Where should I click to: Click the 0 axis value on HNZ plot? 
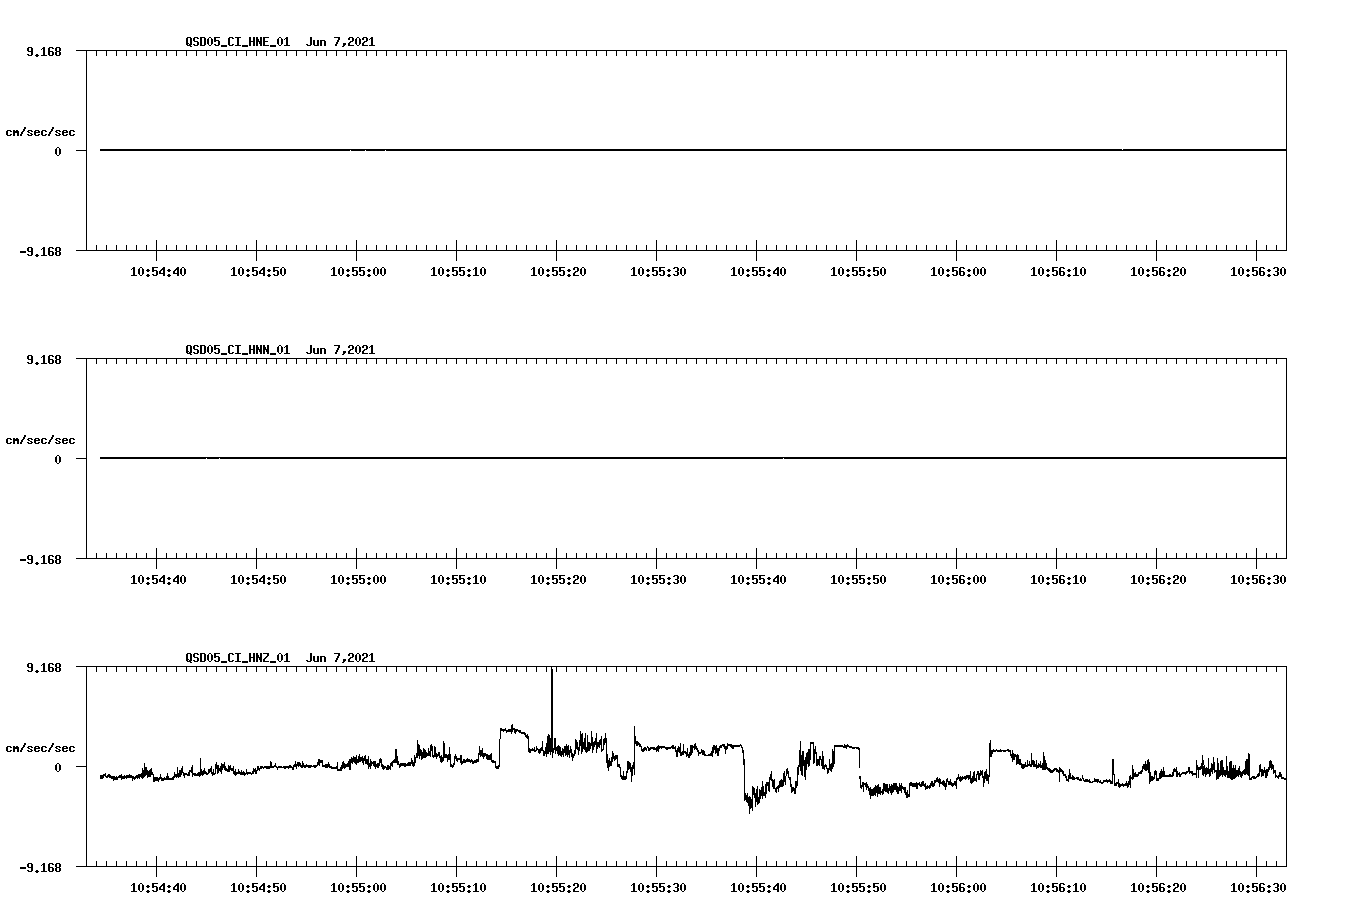pos(58,767)
